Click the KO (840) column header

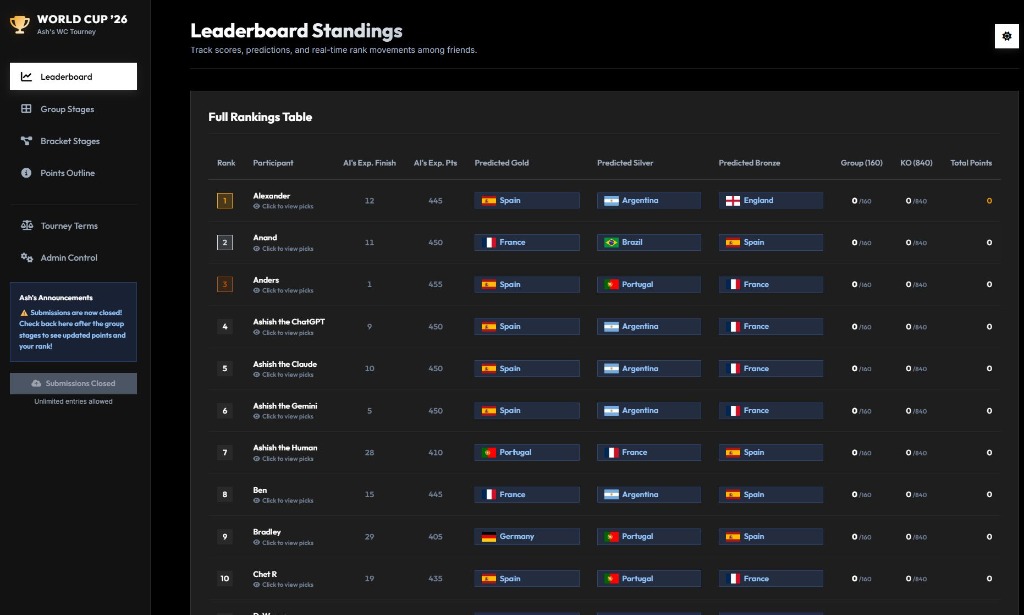[x=916, y=163]
